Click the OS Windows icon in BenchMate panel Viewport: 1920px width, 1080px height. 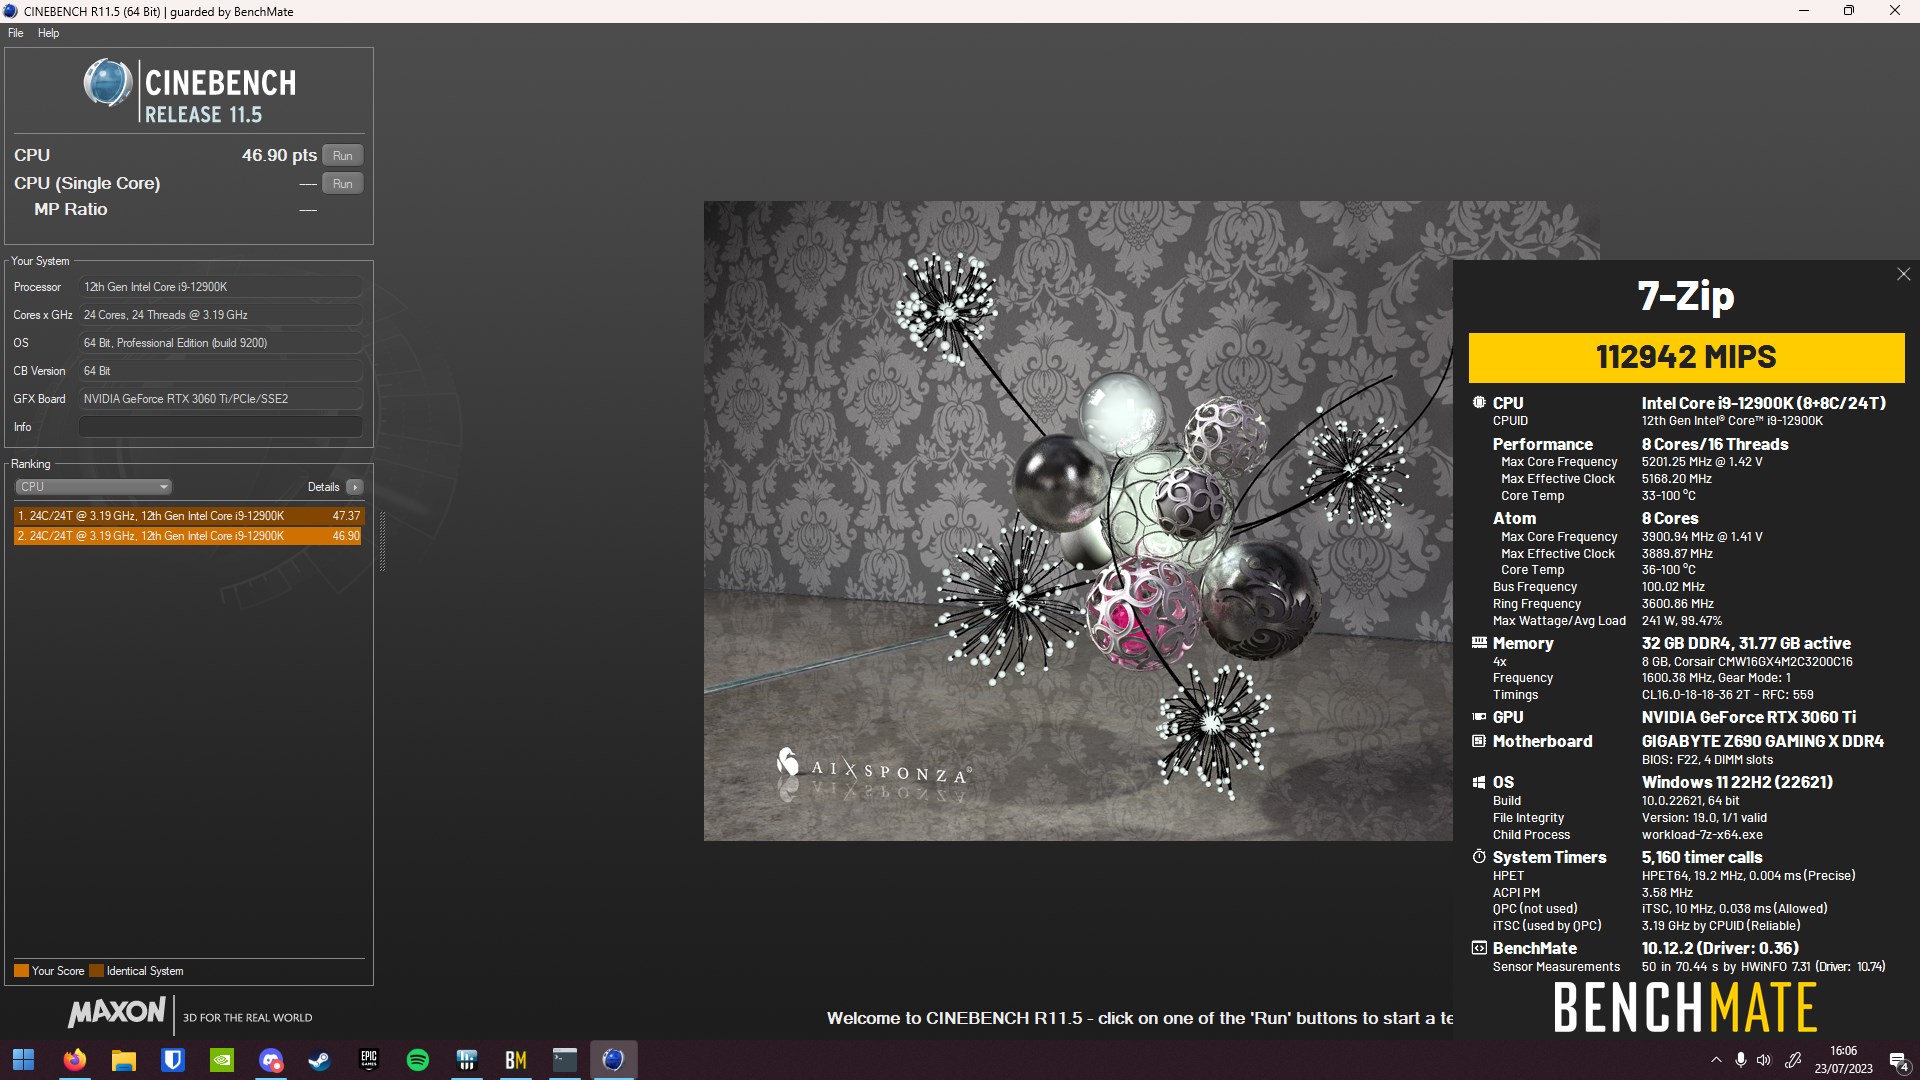coord(1479,782)
